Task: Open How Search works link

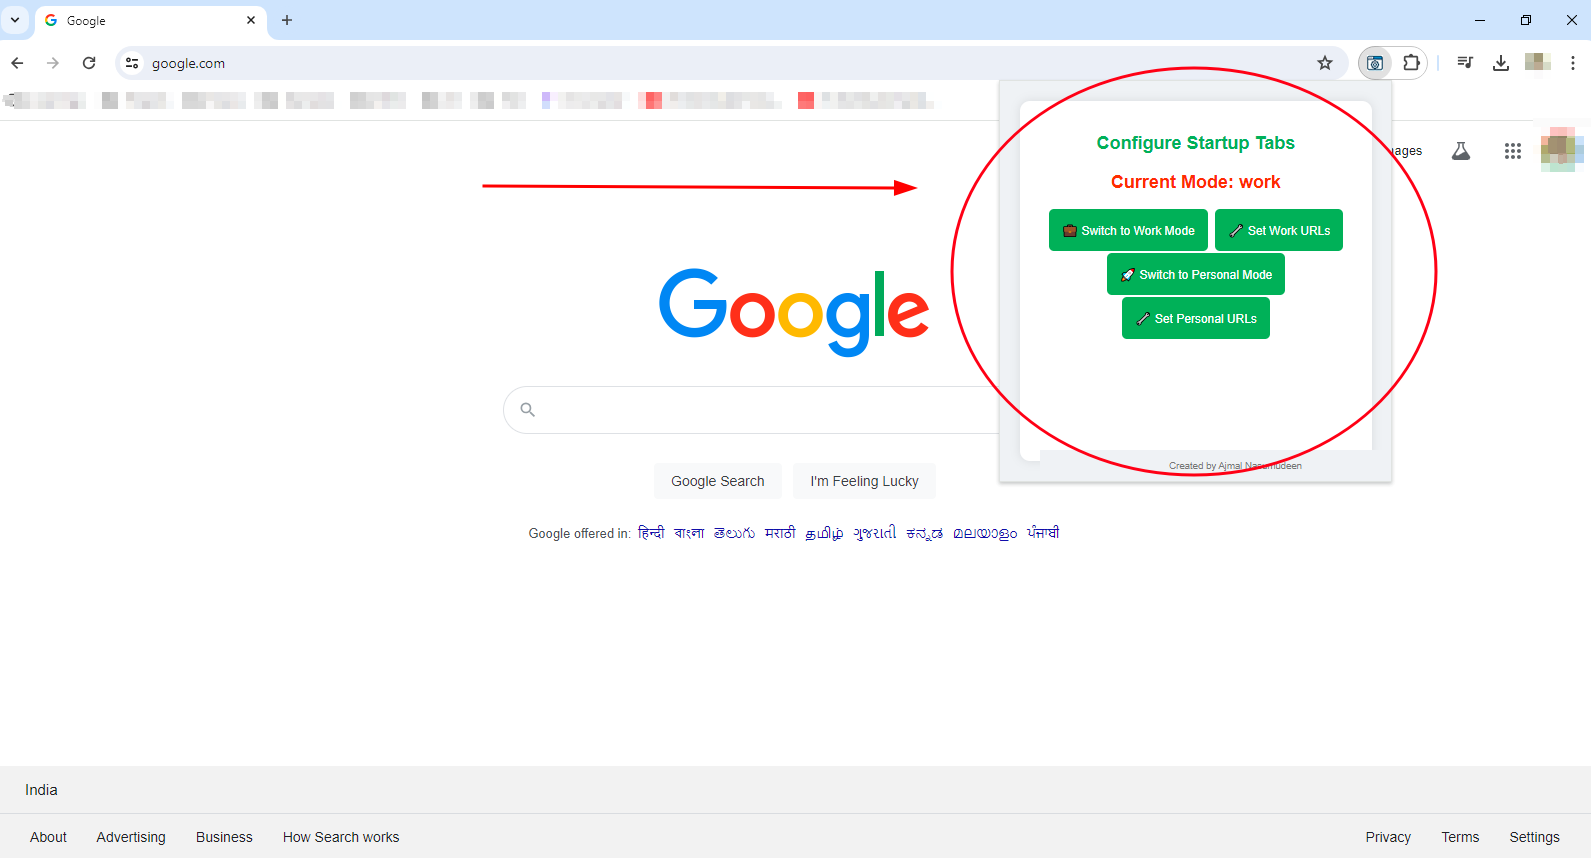Action: (x=341, y=837)
